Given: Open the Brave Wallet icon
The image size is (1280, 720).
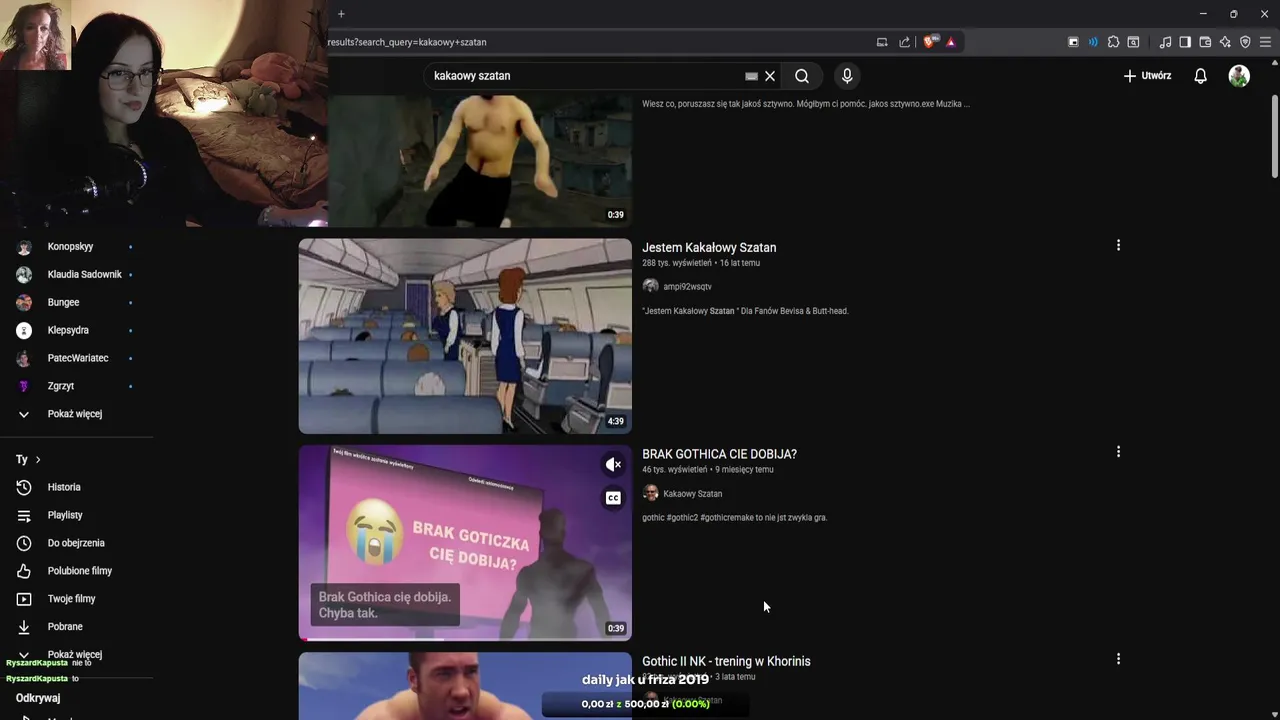Looking at the screenshot, I should [1205, 42].
